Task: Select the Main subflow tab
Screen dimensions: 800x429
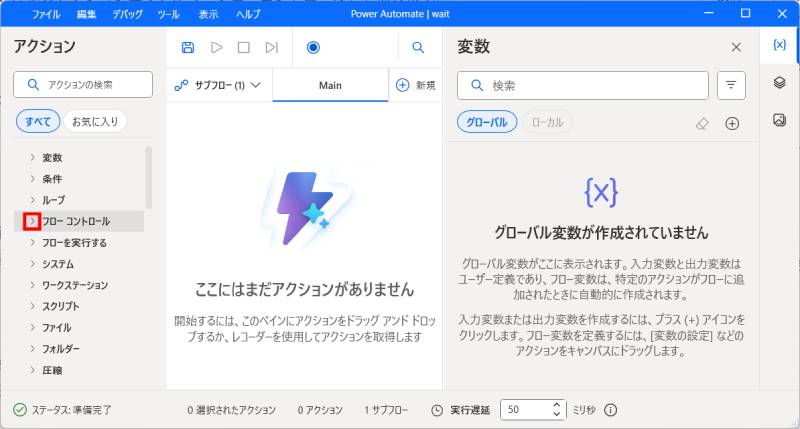Action: point(330,86)
